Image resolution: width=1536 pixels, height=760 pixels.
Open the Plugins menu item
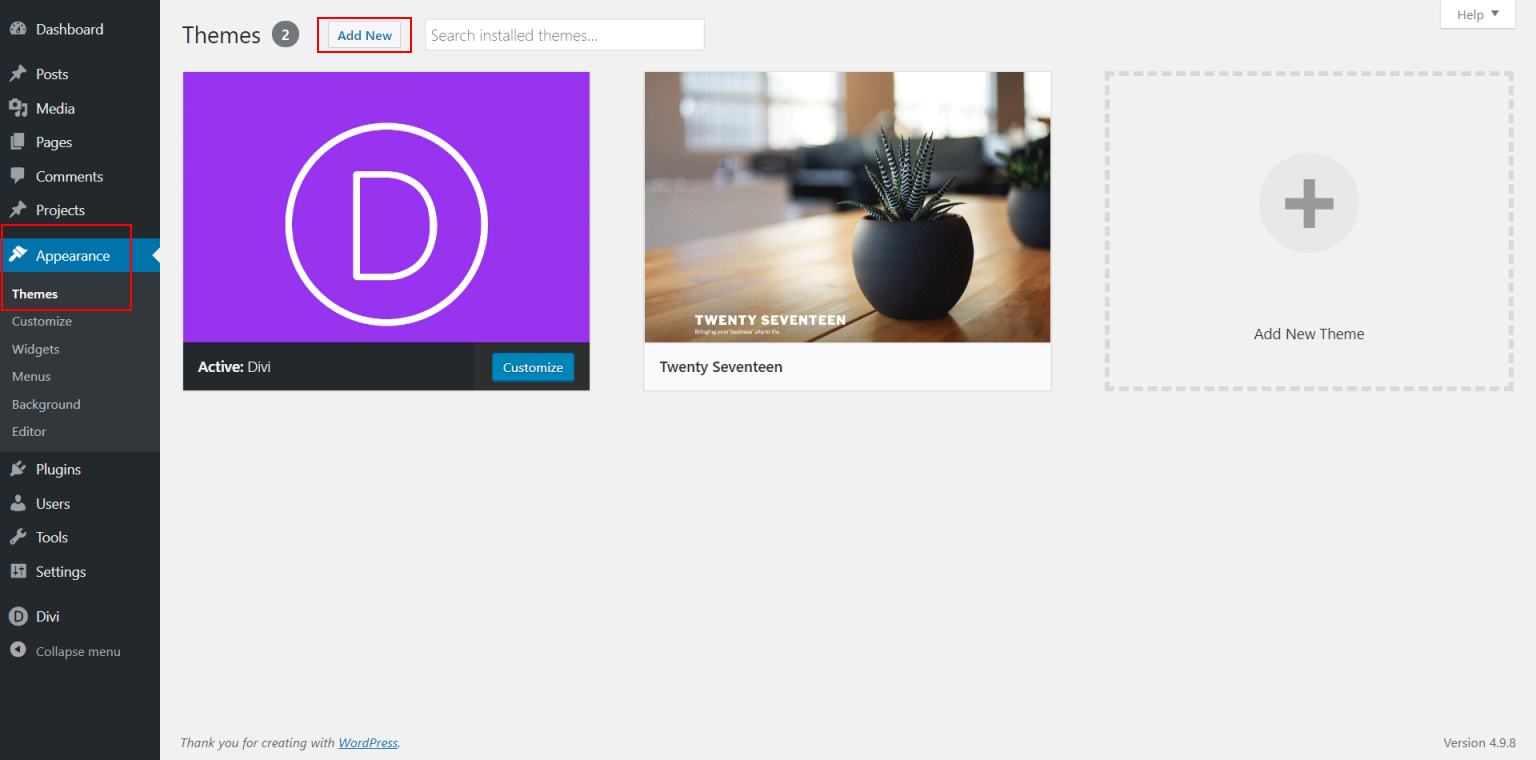[x=80, y=469]
